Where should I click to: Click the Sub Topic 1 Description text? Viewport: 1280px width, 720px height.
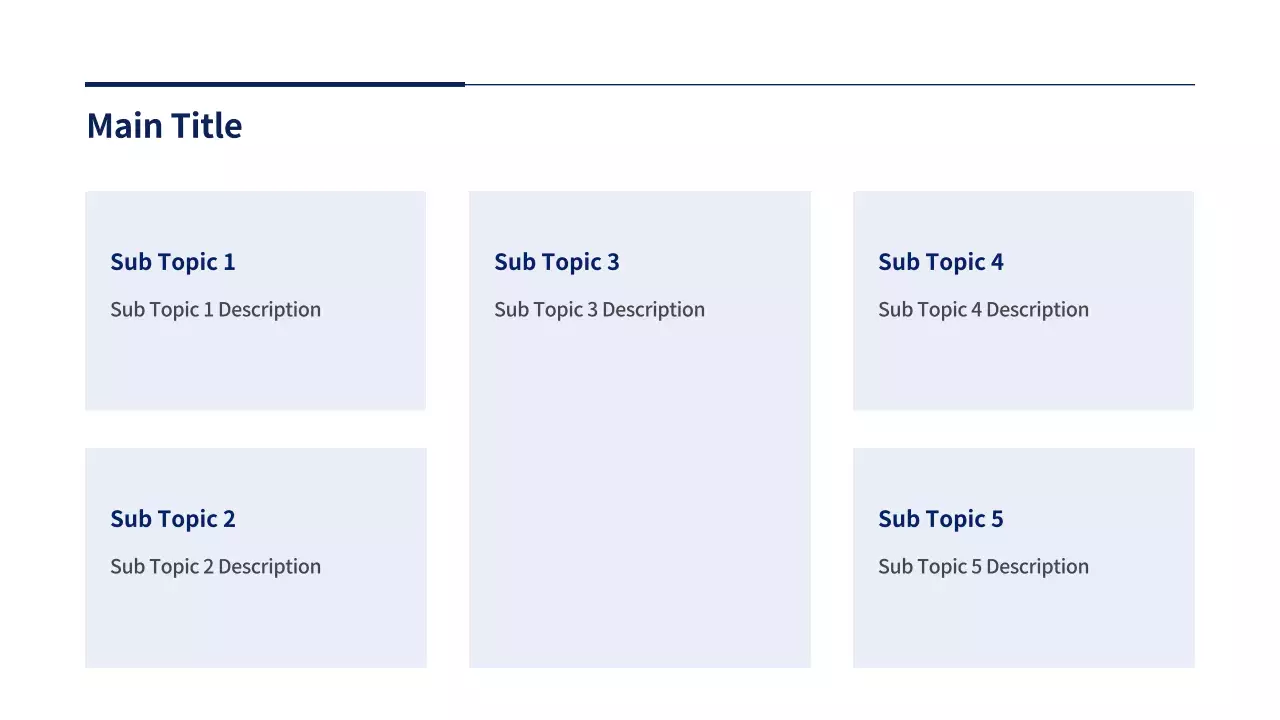[x=215, y=310]
